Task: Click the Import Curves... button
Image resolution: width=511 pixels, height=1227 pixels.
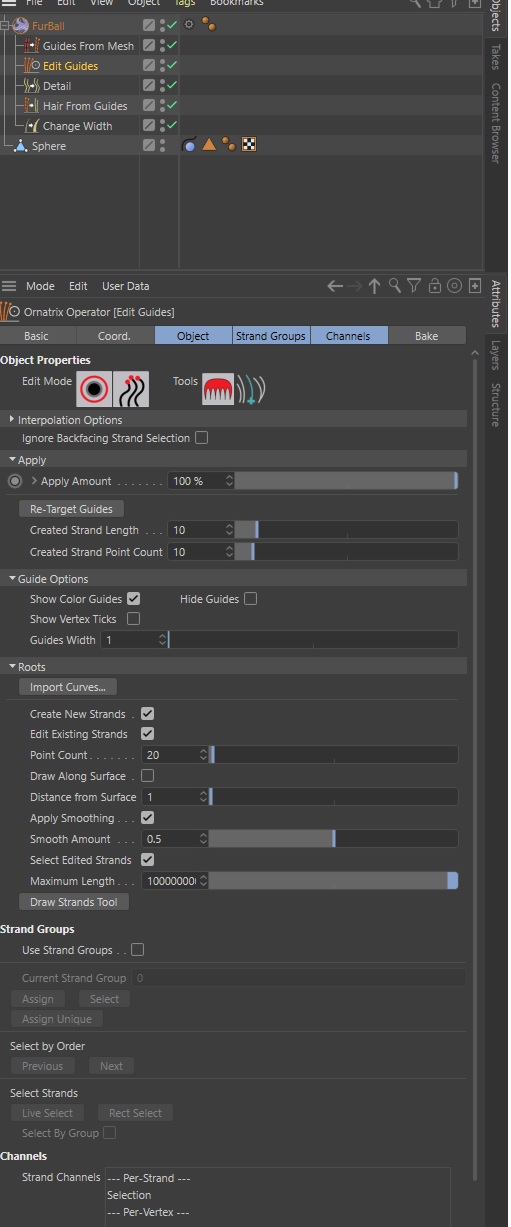Action: click(68, 687)
